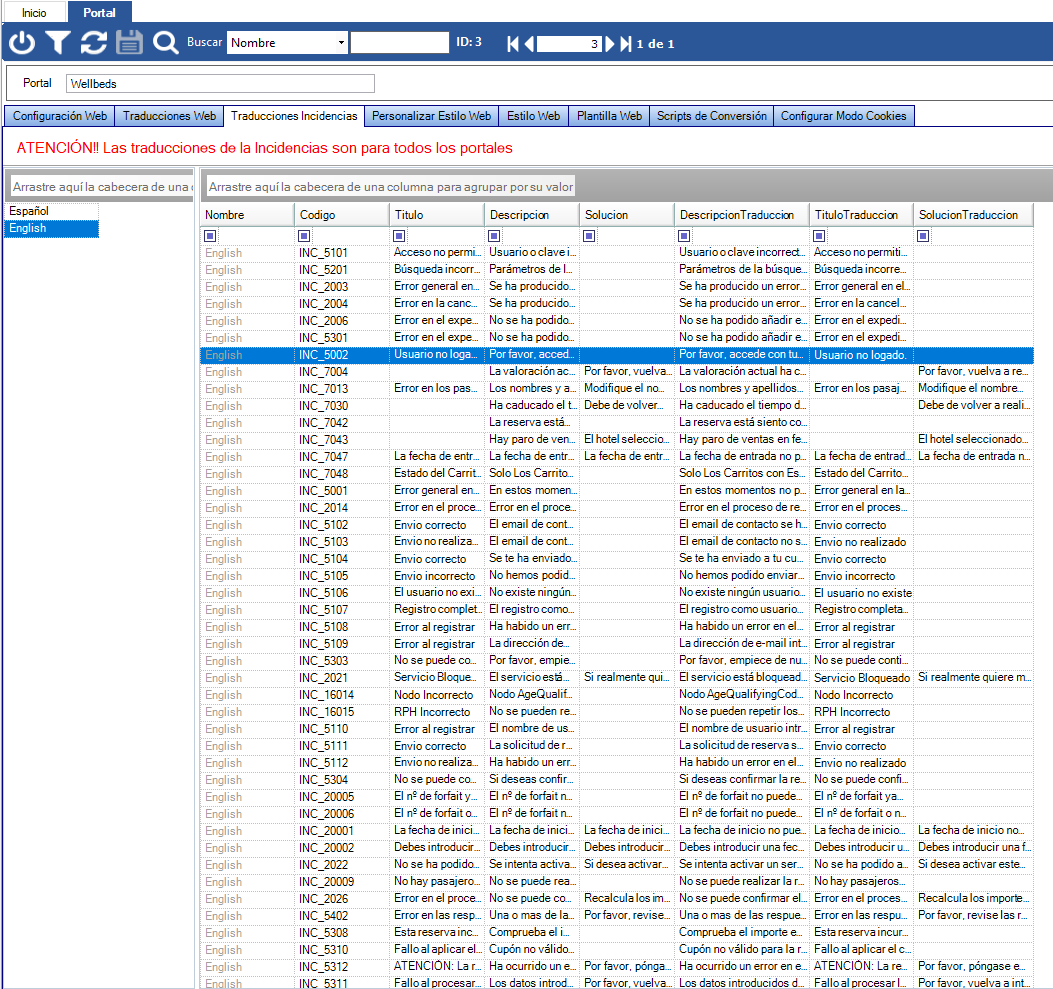
Task: Open the filter icon under Solucion column
Action: click(589, 236)
